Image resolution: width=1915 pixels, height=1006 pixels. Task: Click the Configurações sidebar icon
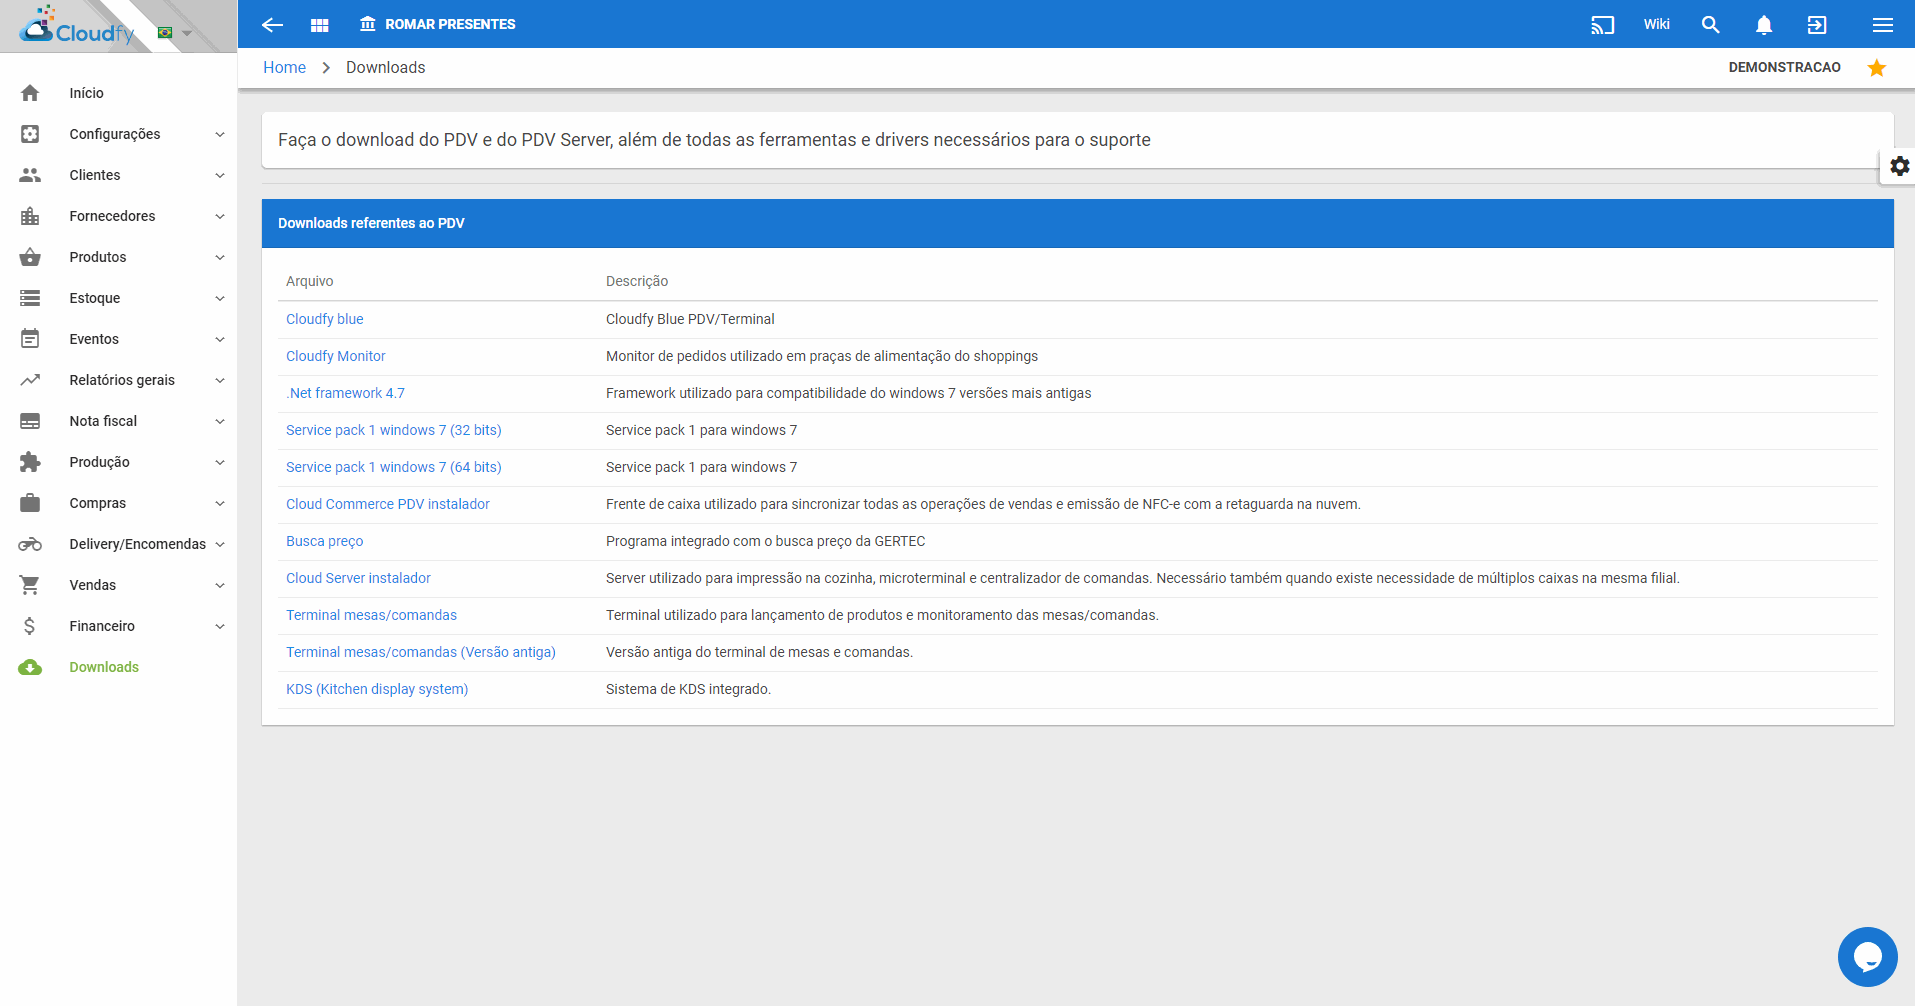30,134
